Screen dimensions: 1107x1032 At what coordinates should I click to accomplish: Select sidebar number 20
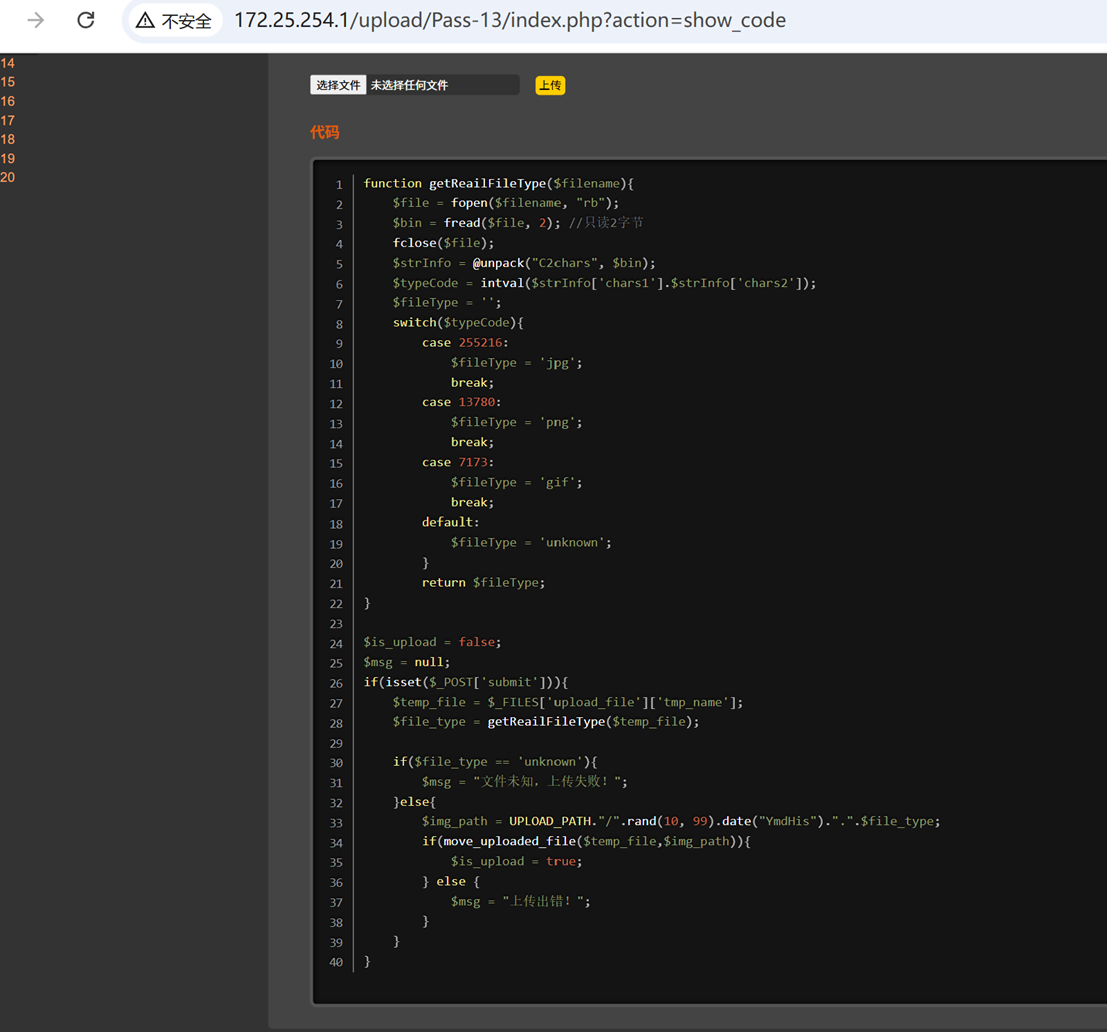click(8, 177)
